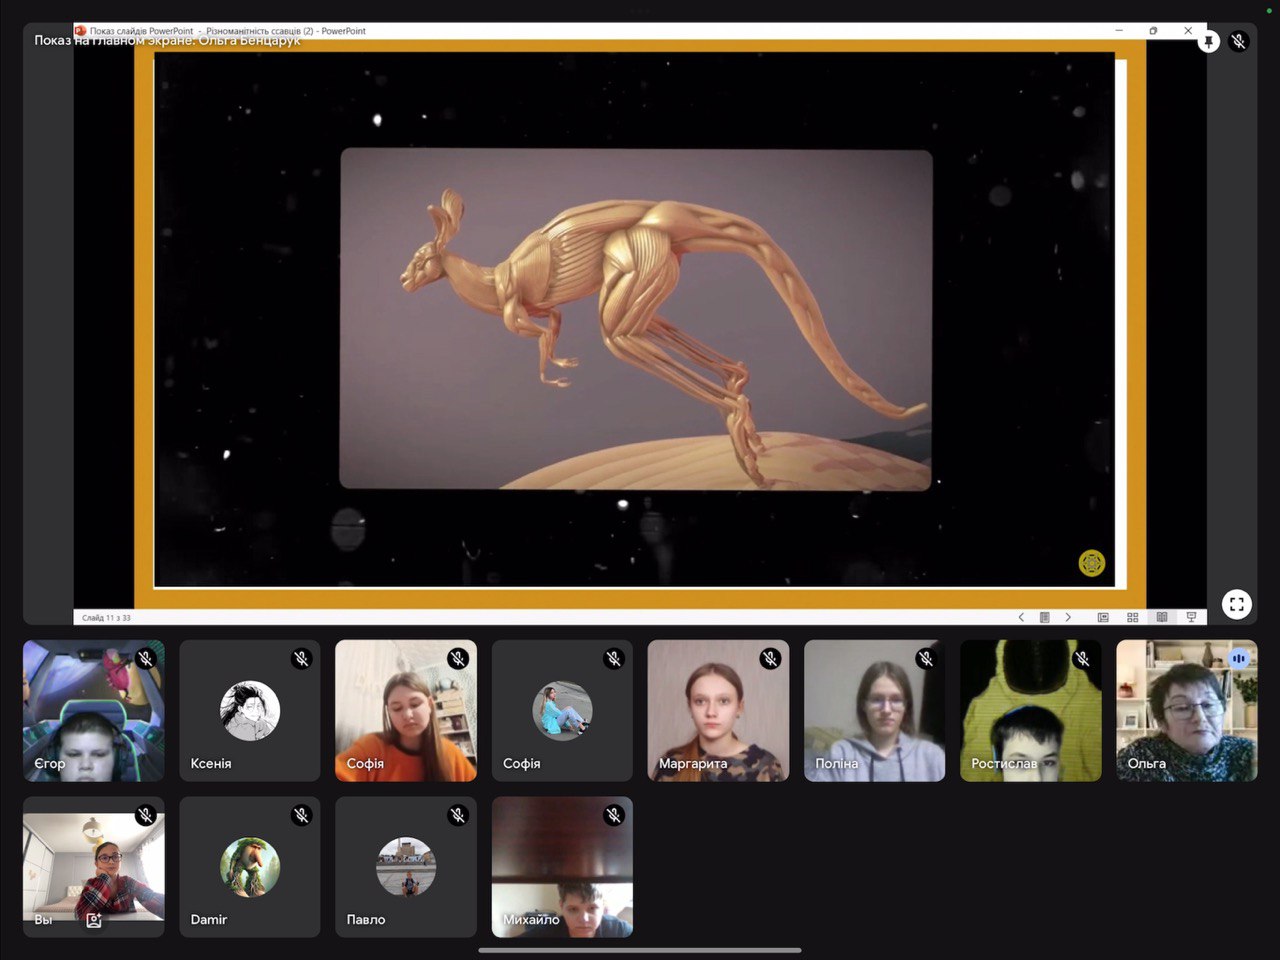
Task: Select Reading view book icon
Action: 1161,618
